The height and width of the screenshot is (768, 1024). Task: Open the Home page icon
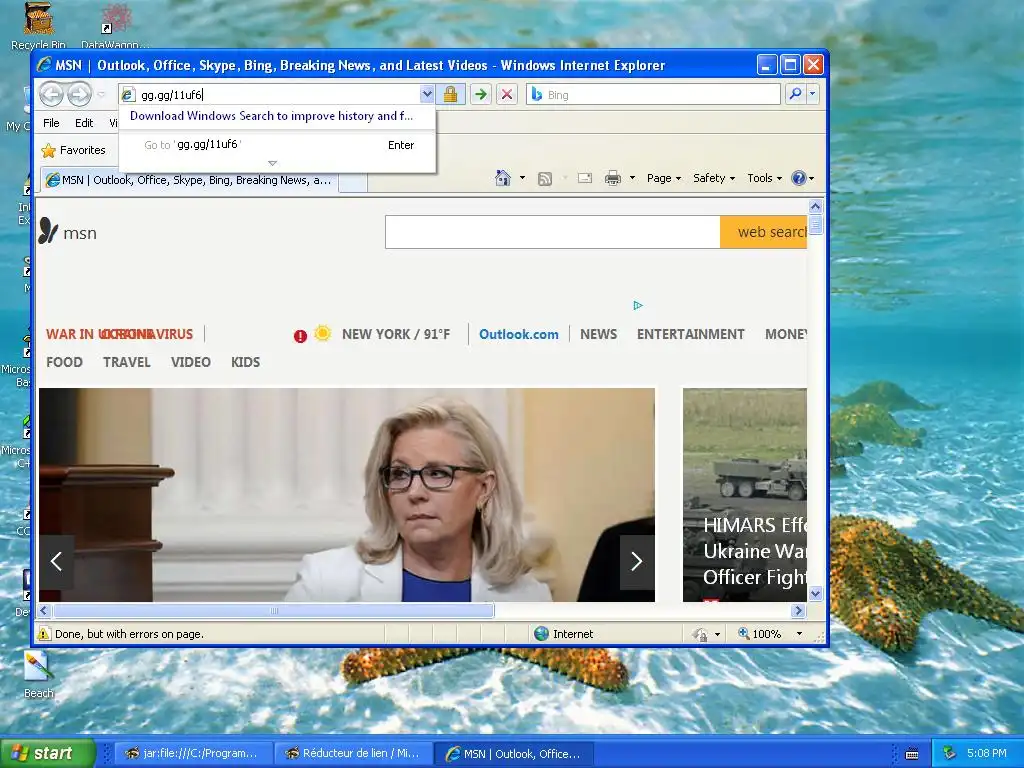click(x=502, y=178)
